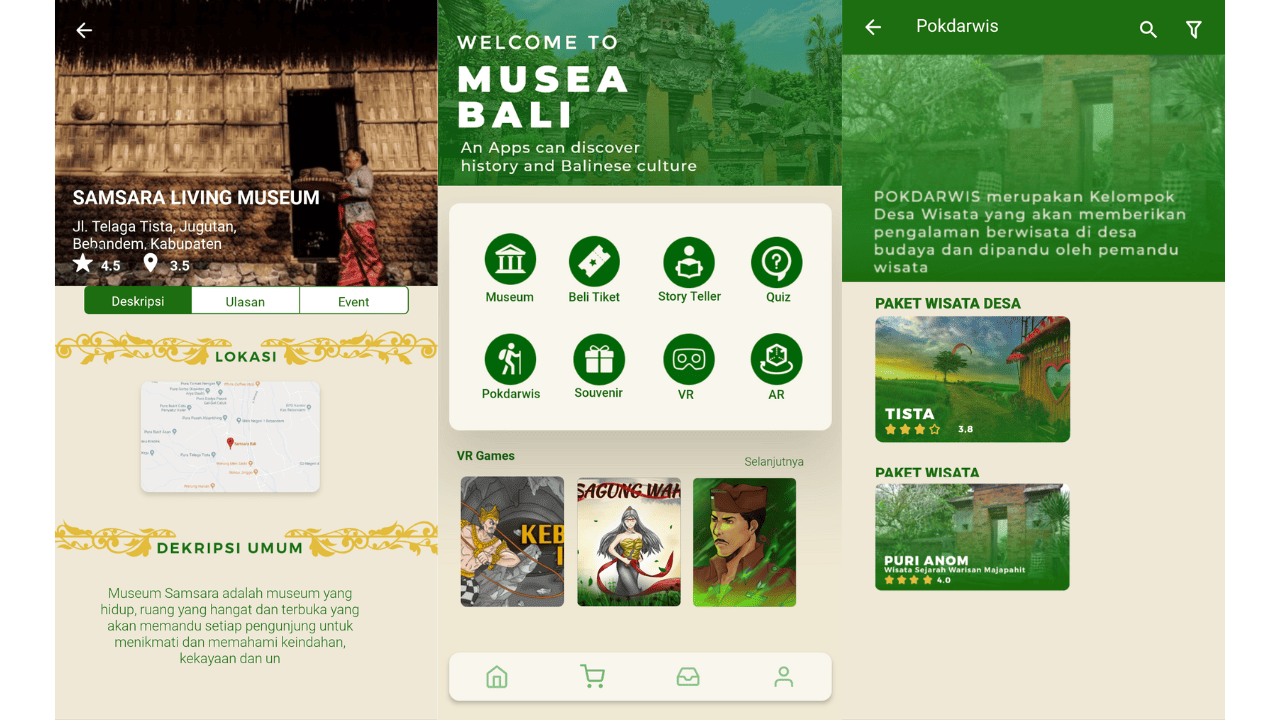Click search icon in Pokdarwis header

tap(1148, 30)
